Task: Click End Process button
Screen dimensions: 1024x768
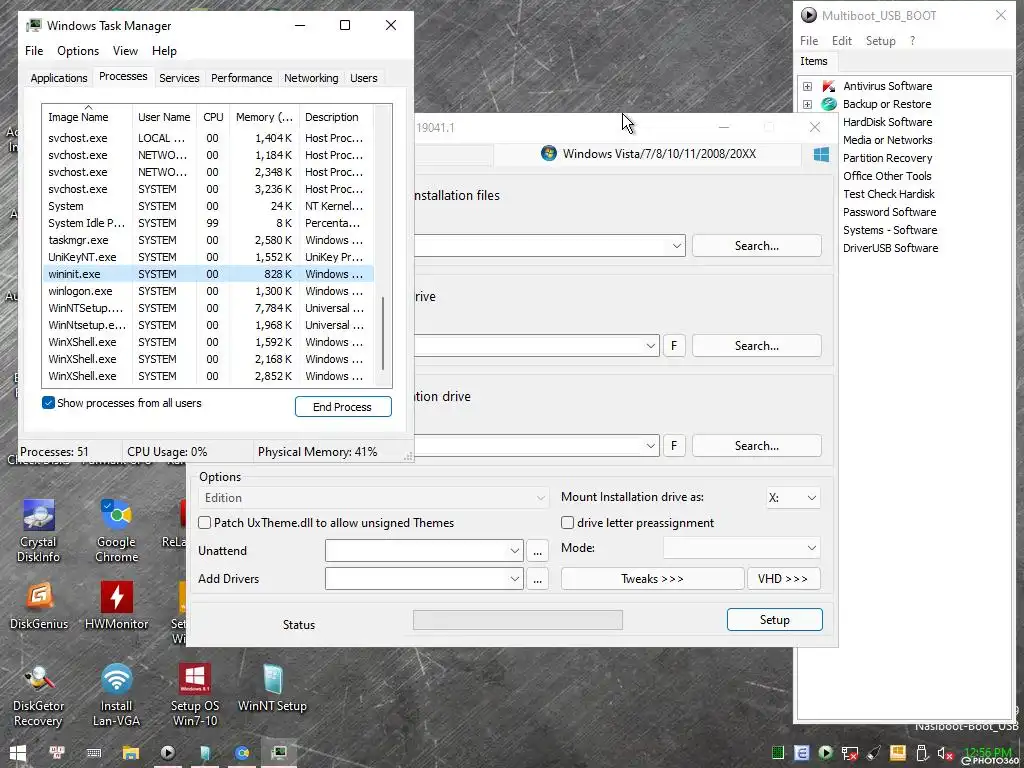Action: 343,407
